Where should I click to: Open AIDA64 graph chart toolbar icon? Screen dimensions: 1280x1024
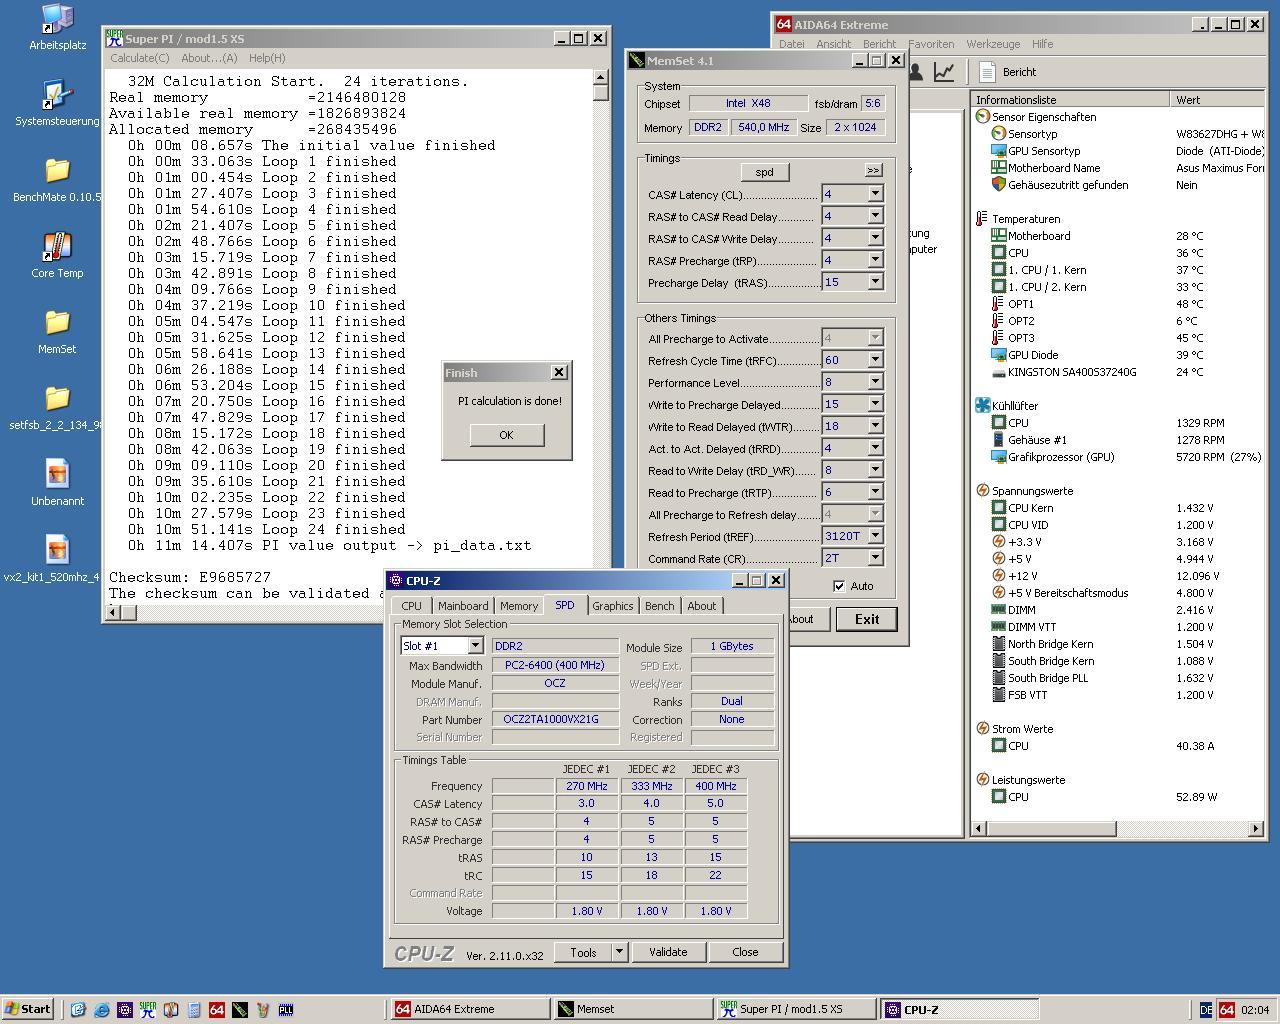point(943,72)
